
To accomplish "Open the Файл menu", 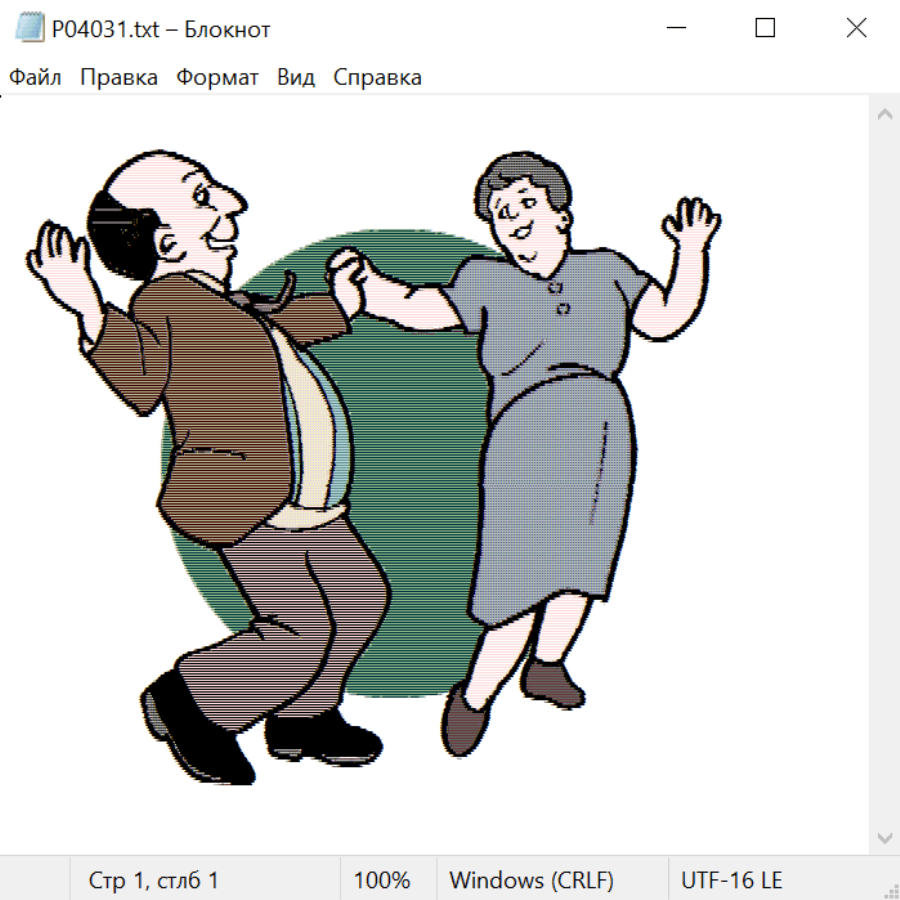I will tap(35, 78).
